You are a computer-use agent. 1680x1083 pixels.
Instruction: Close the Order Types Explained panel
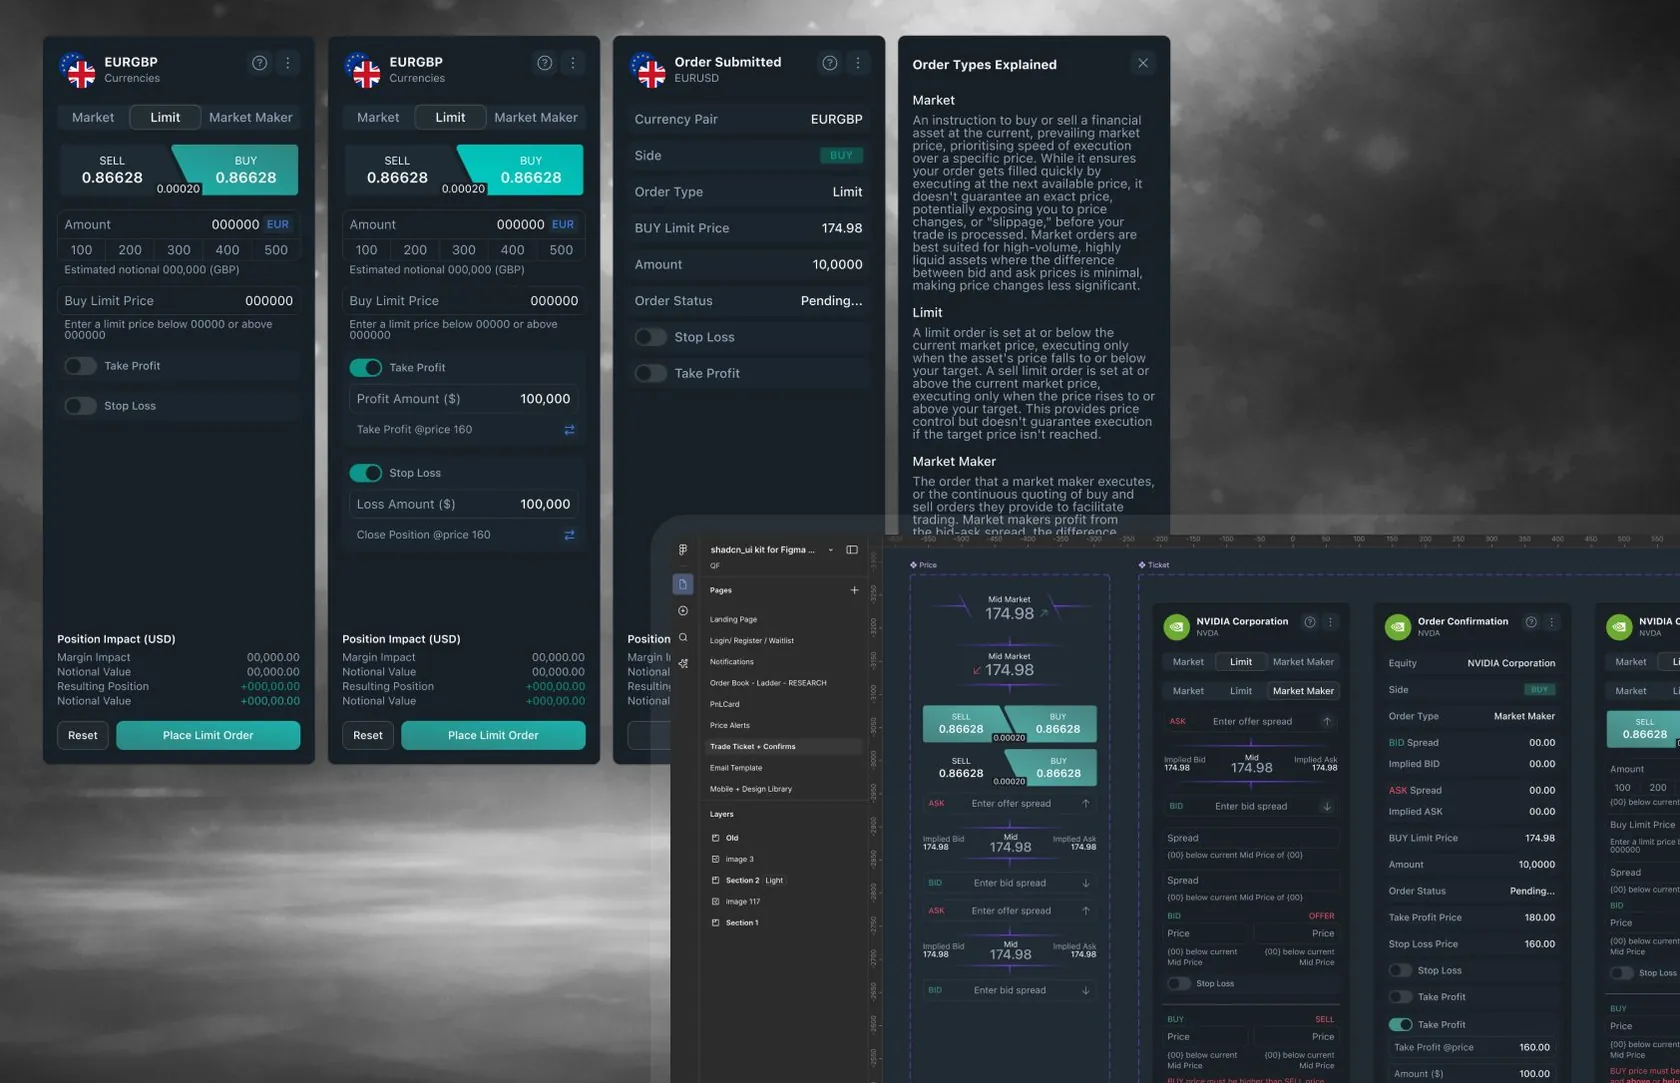[1143, 63]
